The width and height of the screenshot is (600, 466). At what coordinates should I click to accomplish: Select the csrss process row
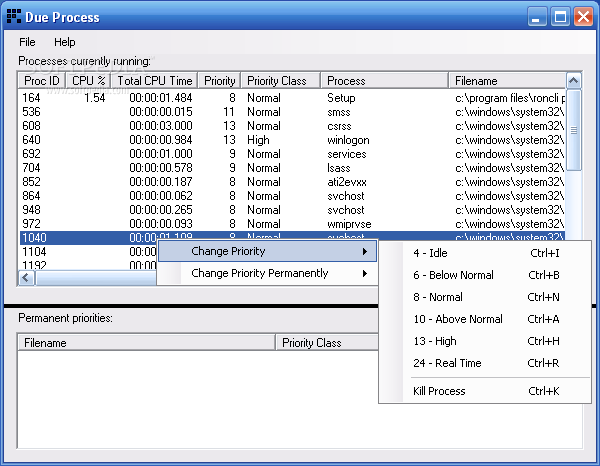click(292, 126)
